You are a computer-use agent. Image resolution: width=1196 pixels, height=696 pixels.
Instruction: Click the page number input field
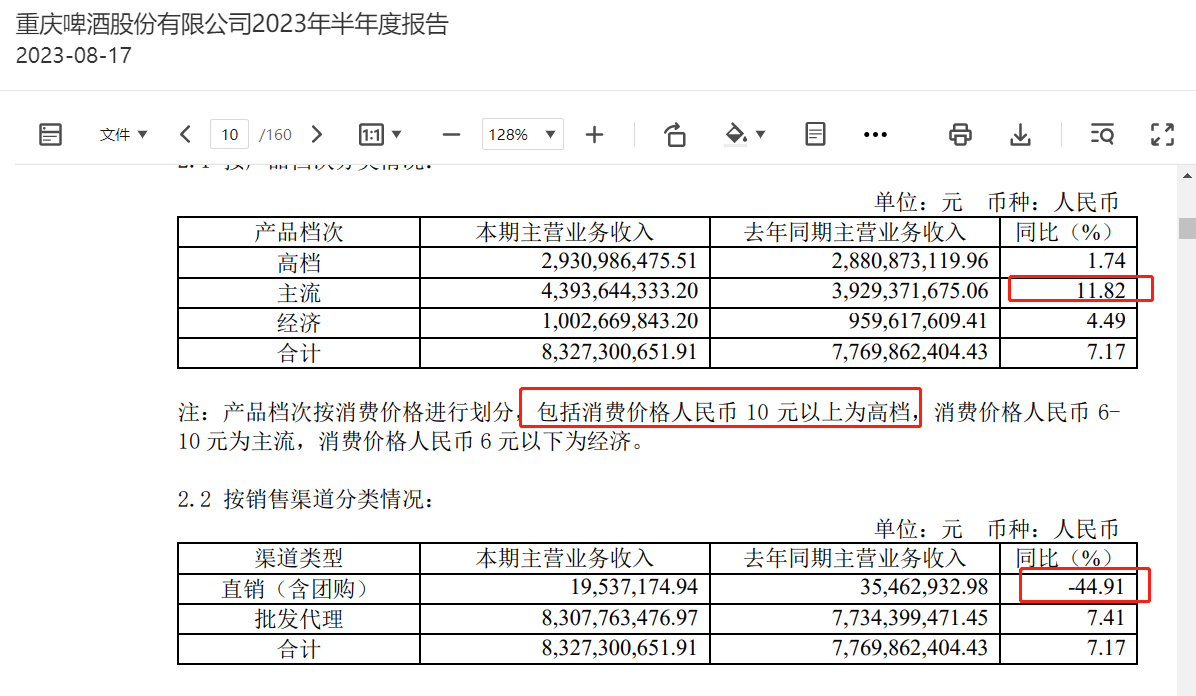(x=230, y=134)
